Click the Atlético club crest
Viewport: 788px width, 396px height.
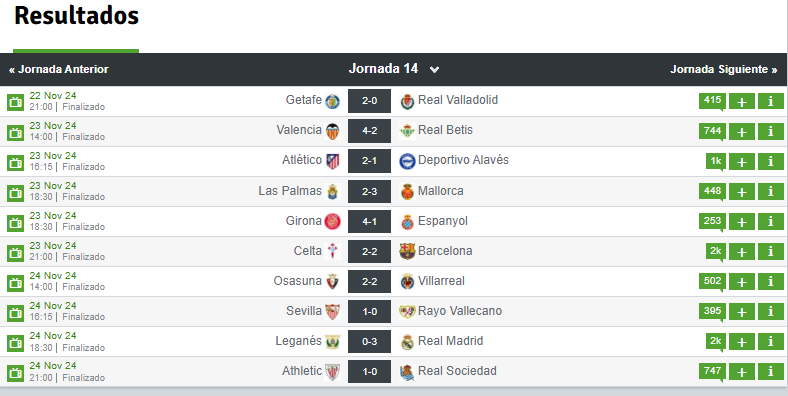point(333,161)
